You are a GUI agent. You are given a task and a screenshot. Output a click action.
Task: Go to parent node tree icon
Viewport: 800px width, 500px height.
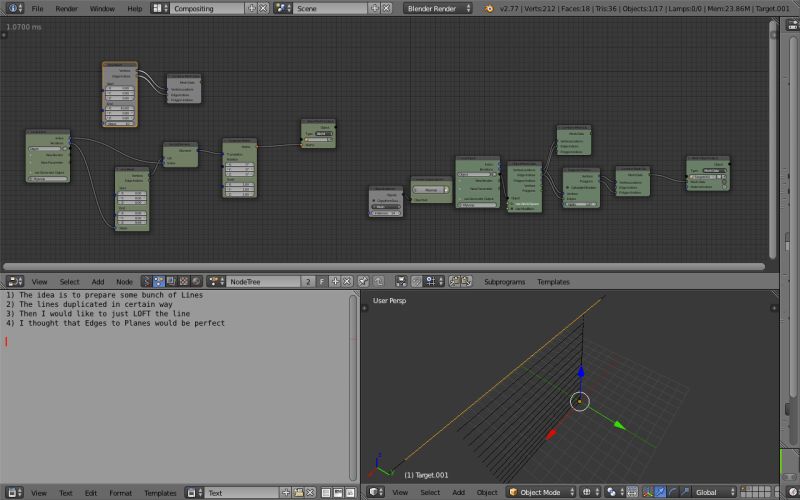pyautogui.click(x=379, y=281)
